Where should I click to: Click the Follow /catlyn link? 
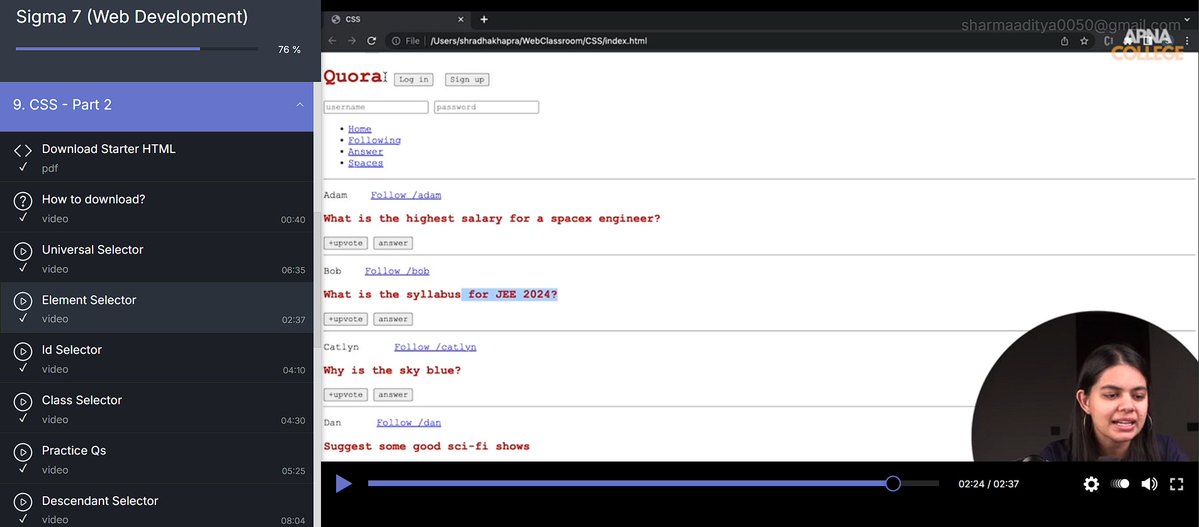[x=435, y=347]
